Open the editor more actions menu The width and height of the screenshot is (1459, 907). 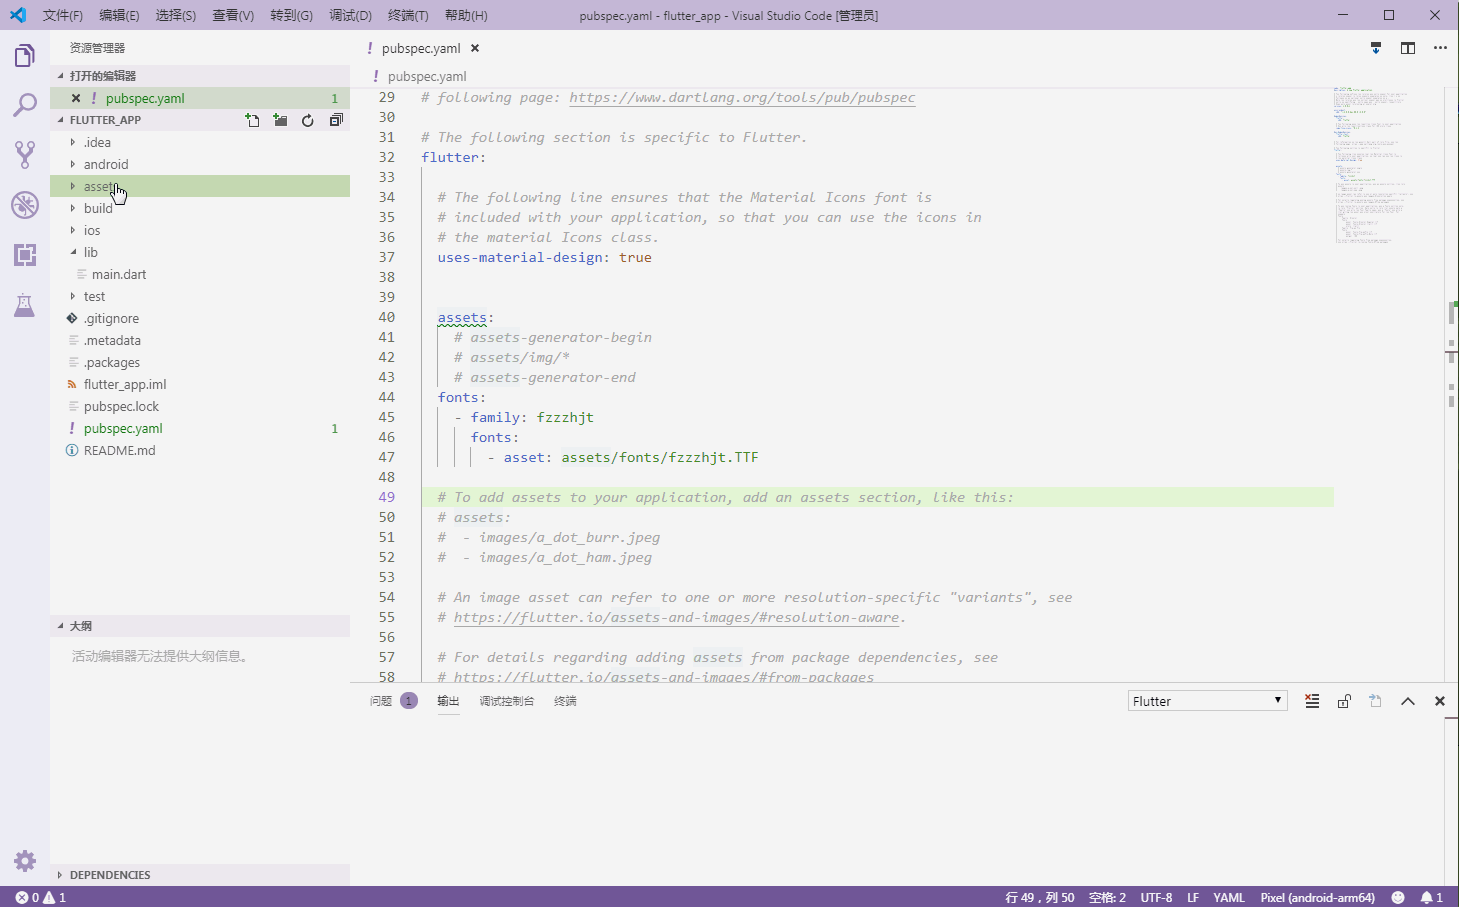pos(1440,48)
